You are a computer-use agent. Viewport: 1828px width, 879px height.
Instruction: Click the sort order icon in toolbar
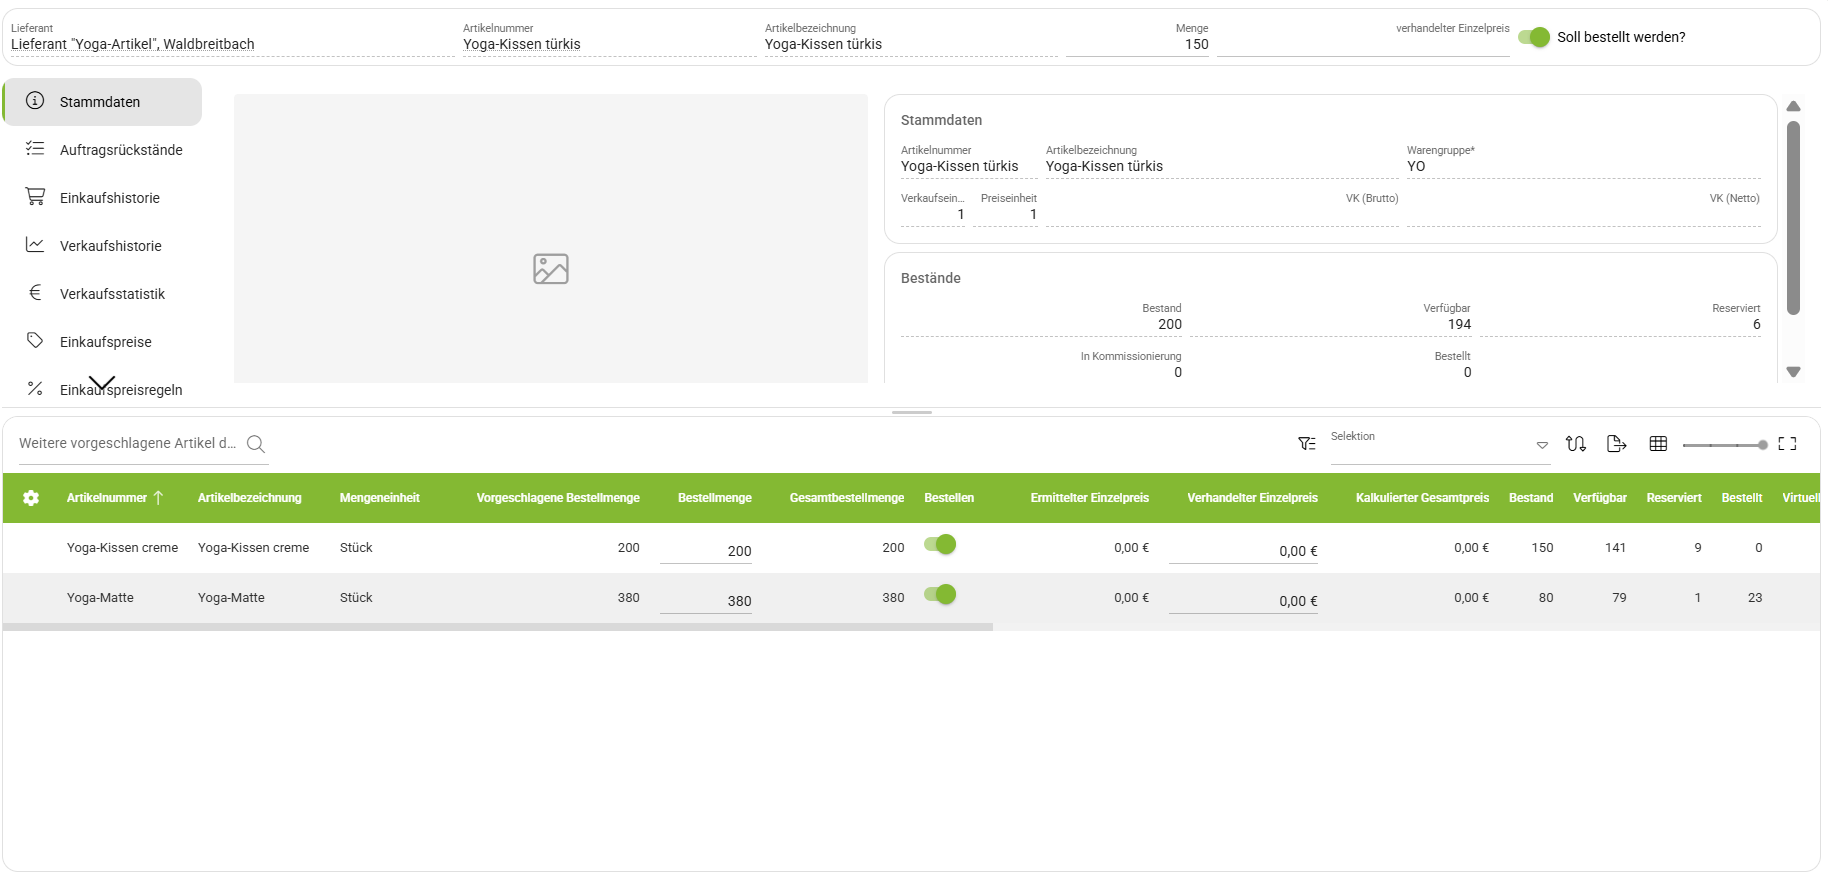point(1576,444)
